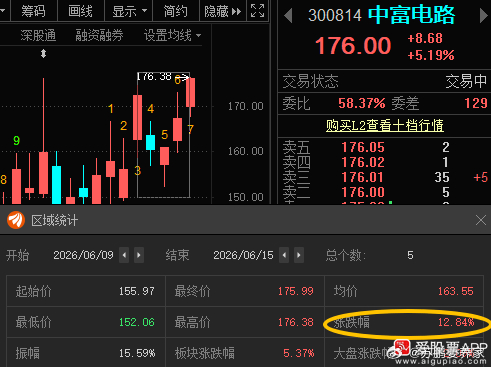Click the 购买L2查看十档行情 link

(x=385, y=126)
